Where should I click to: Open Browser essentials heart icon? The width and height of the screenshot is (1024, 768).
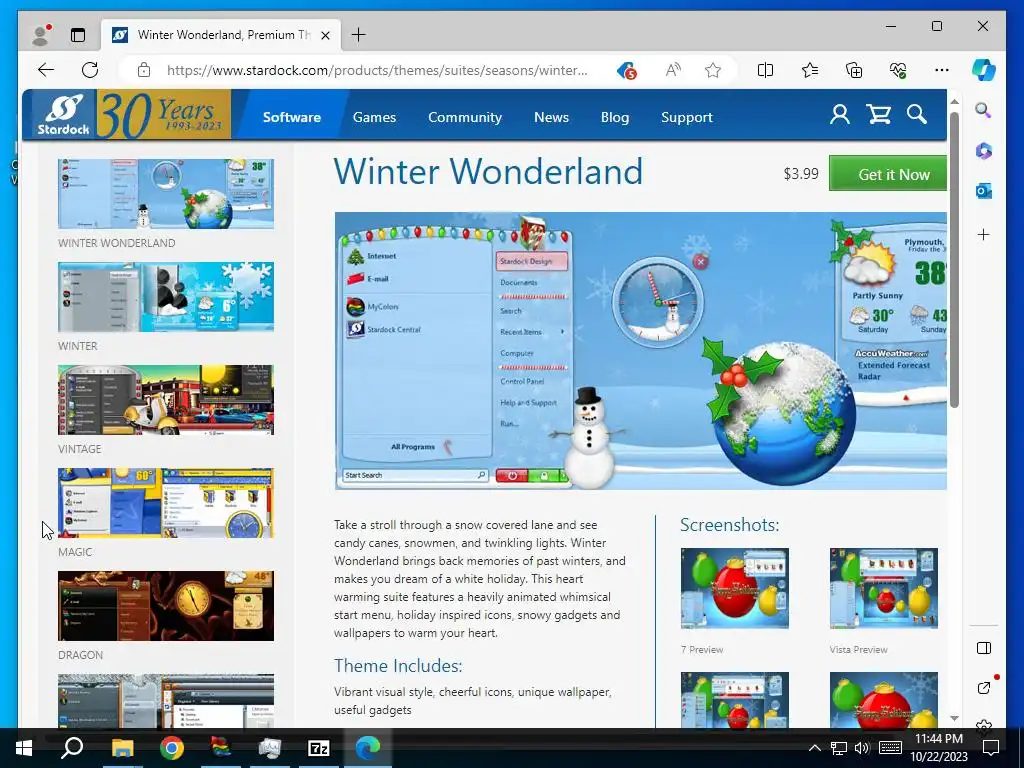pyautogui.click(x=898, y=70)
